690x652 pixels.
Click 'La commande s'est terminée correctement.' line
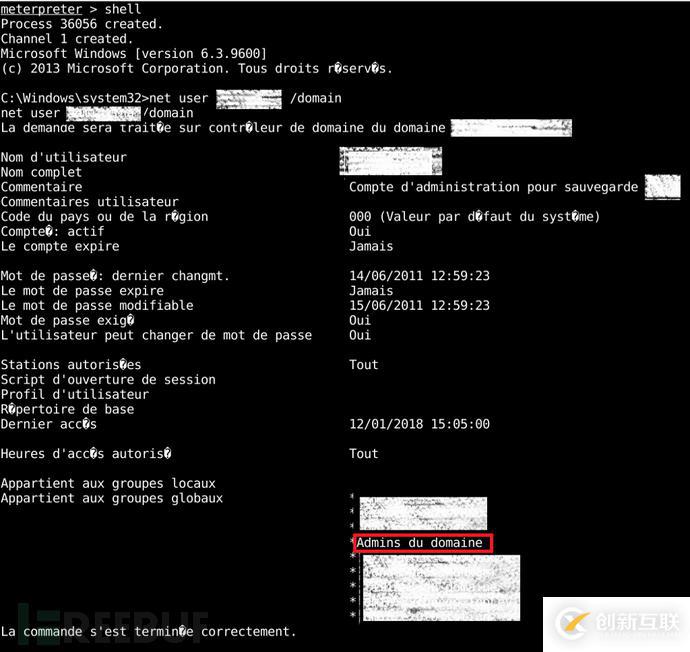click(x=148, y=631)
